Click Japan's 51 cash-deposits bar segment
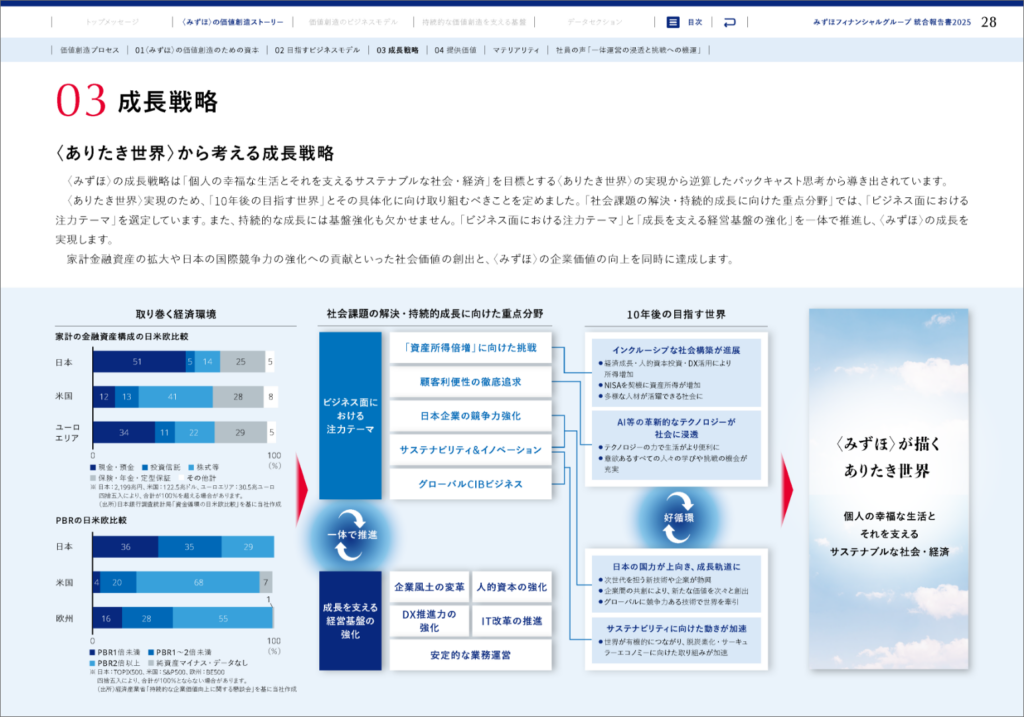Screen dimensions: 1024x717 click(x=139, y=362)
